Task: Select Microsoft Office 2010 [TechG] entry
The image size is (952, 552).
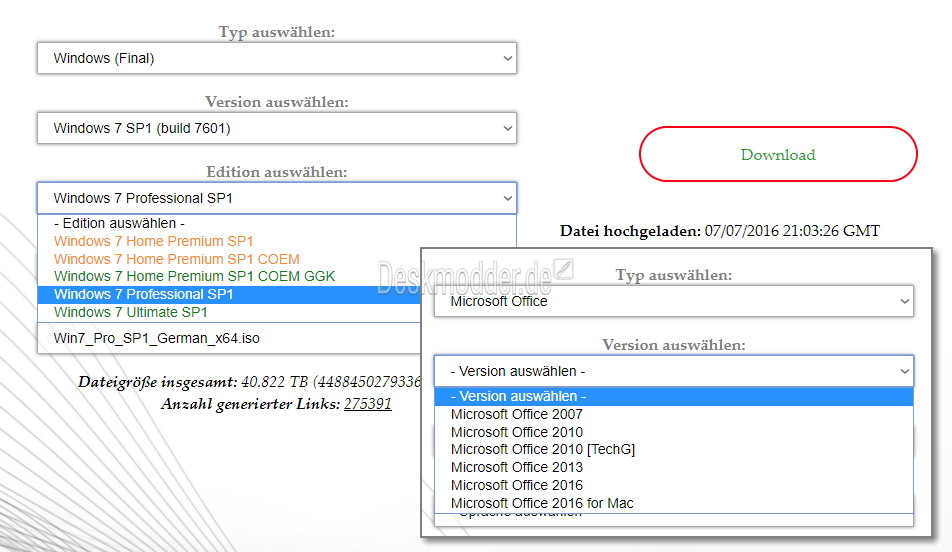Action: tap(674, 449)
